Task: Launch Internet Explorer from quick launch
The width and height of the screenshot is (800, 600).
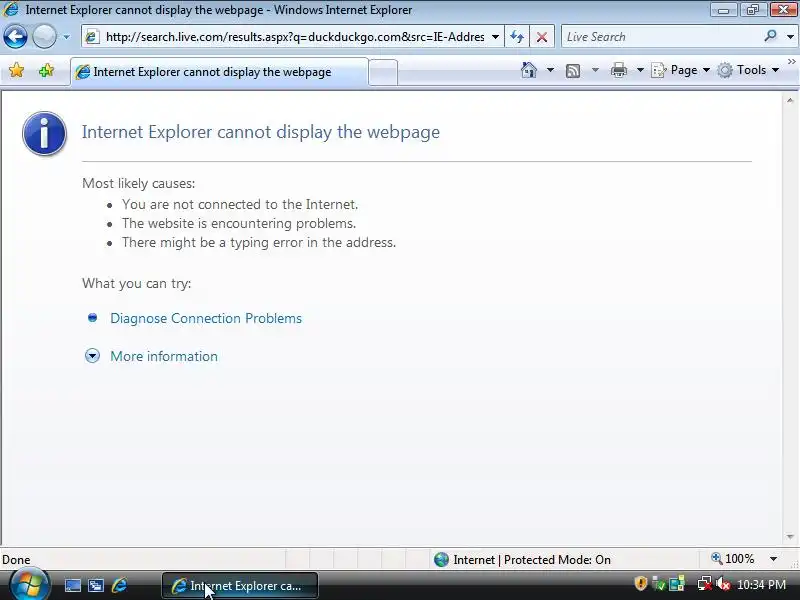Action: [119, 585]
